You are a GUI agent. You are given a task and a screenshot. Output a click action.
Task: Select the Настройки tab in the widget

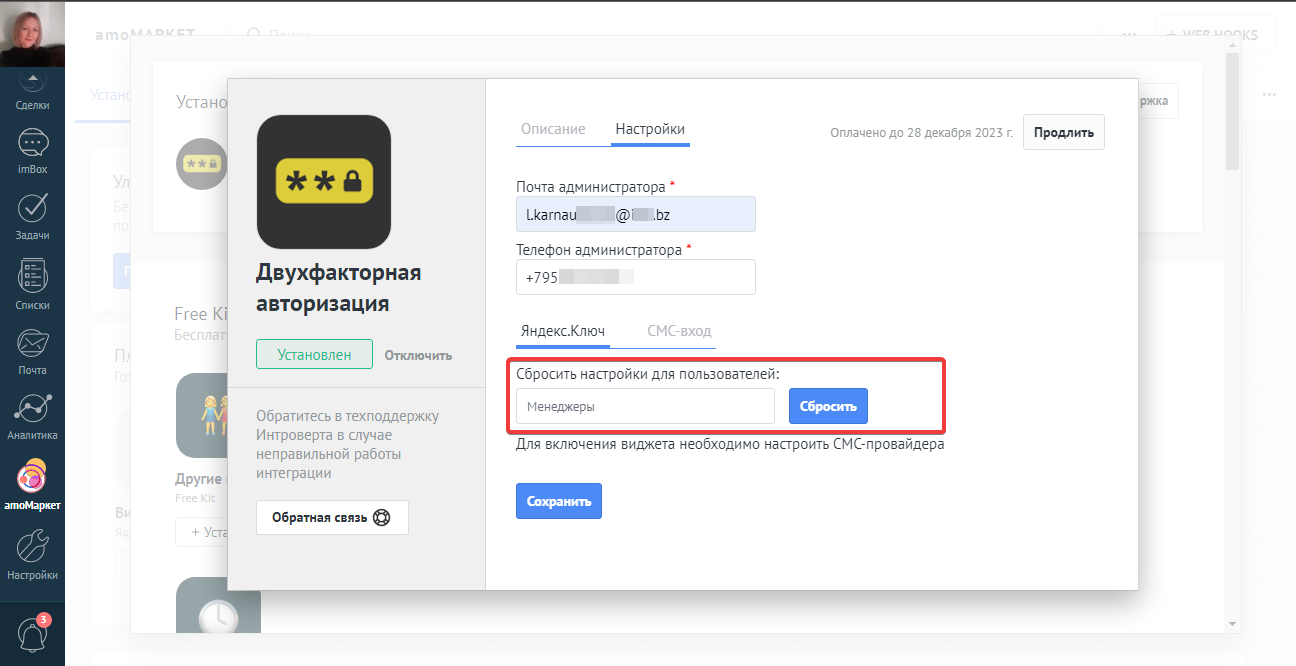coord(650,130)
